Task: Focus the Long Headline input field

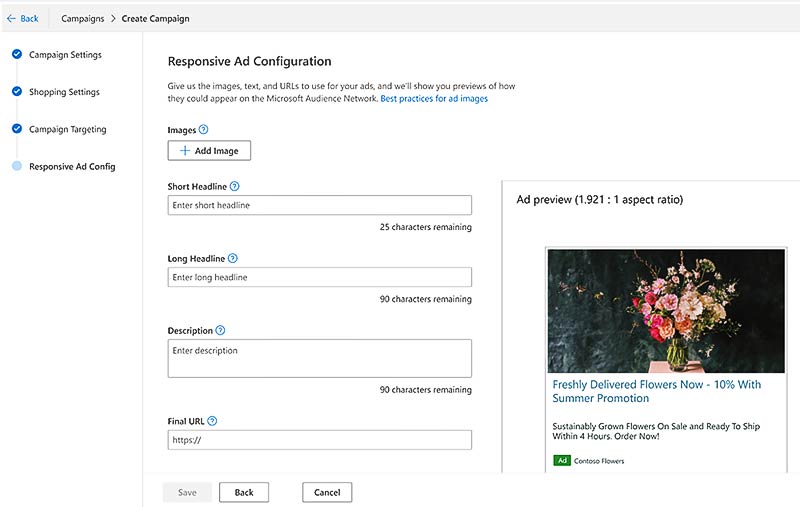Action: click(320, 277)
